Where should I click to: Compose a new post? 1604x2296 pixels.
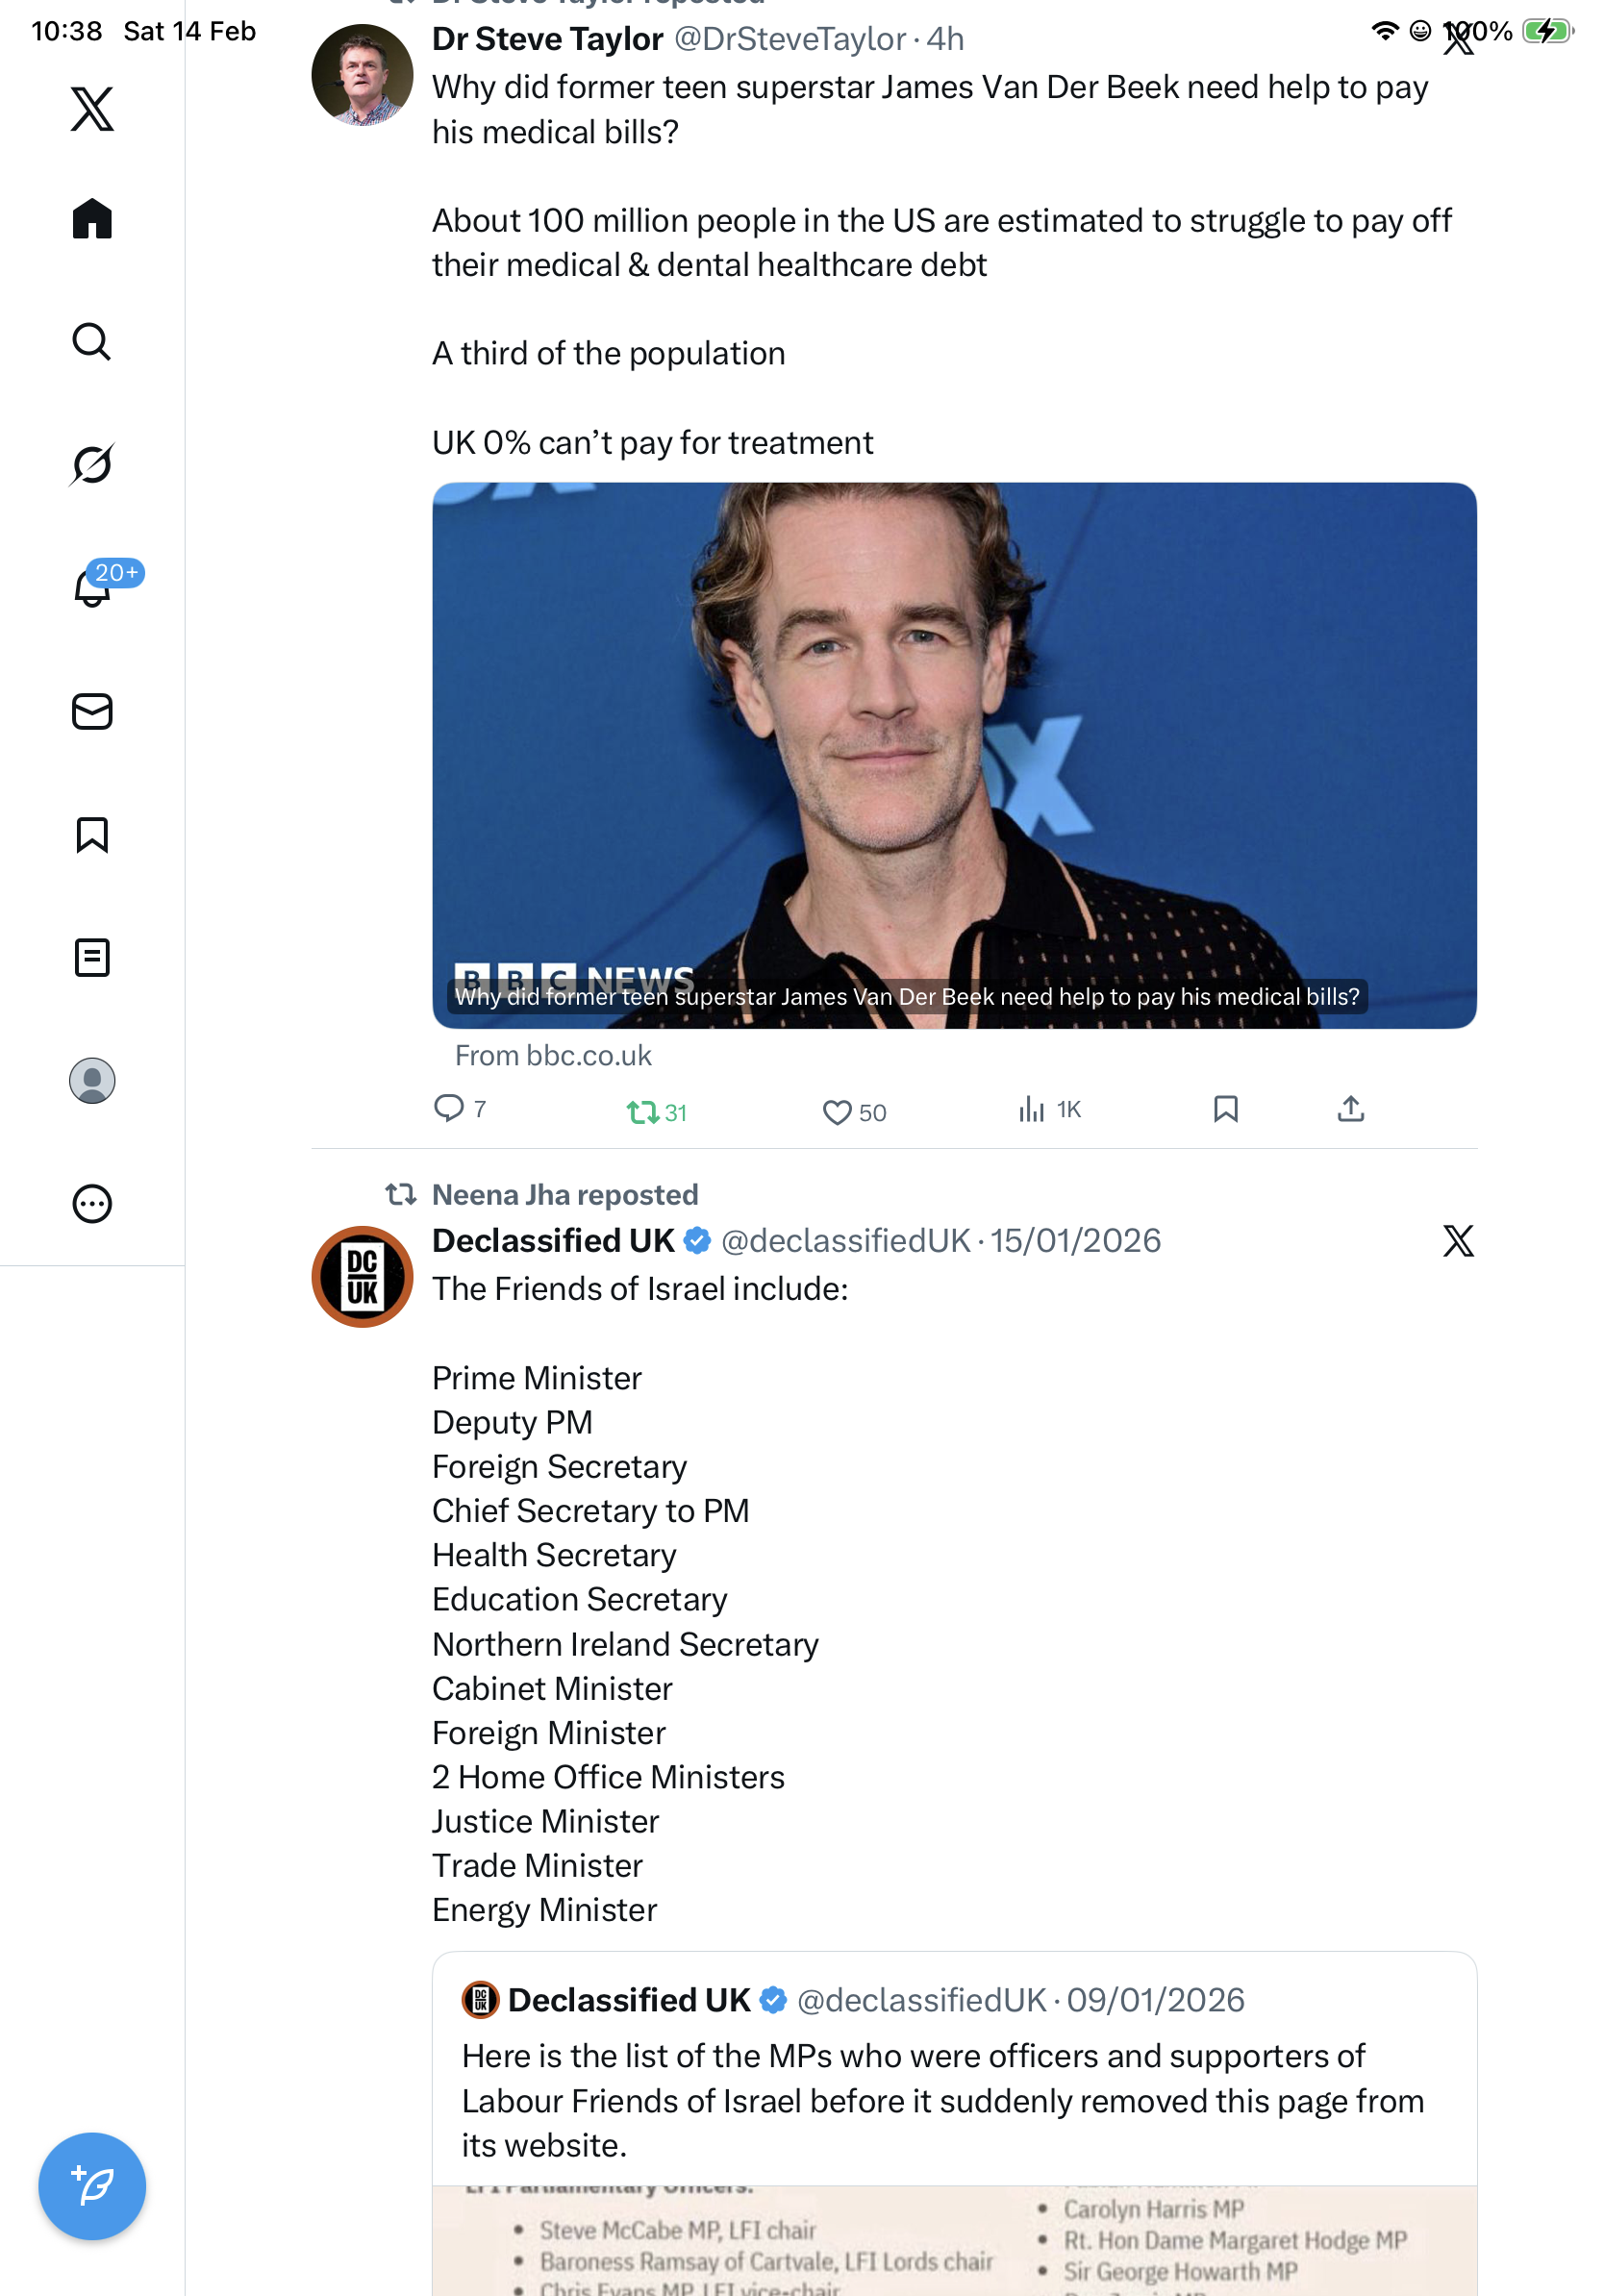coord(92,2185)
